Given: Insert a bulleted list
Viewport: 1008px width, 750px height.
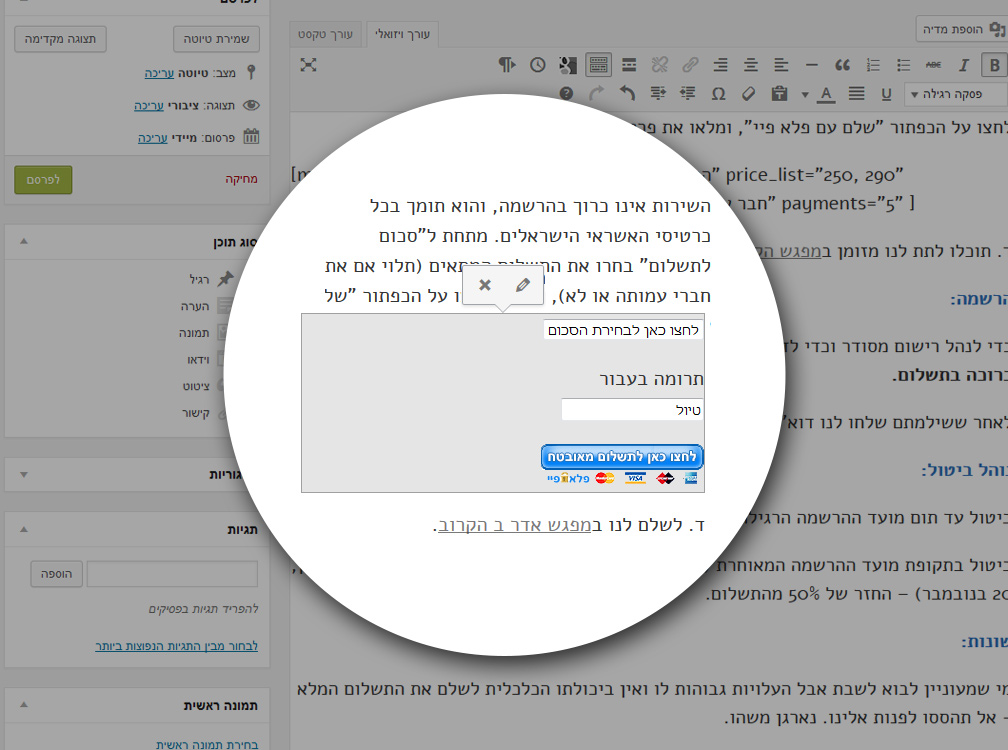Looking at the screenshot, I should point(903,65).
